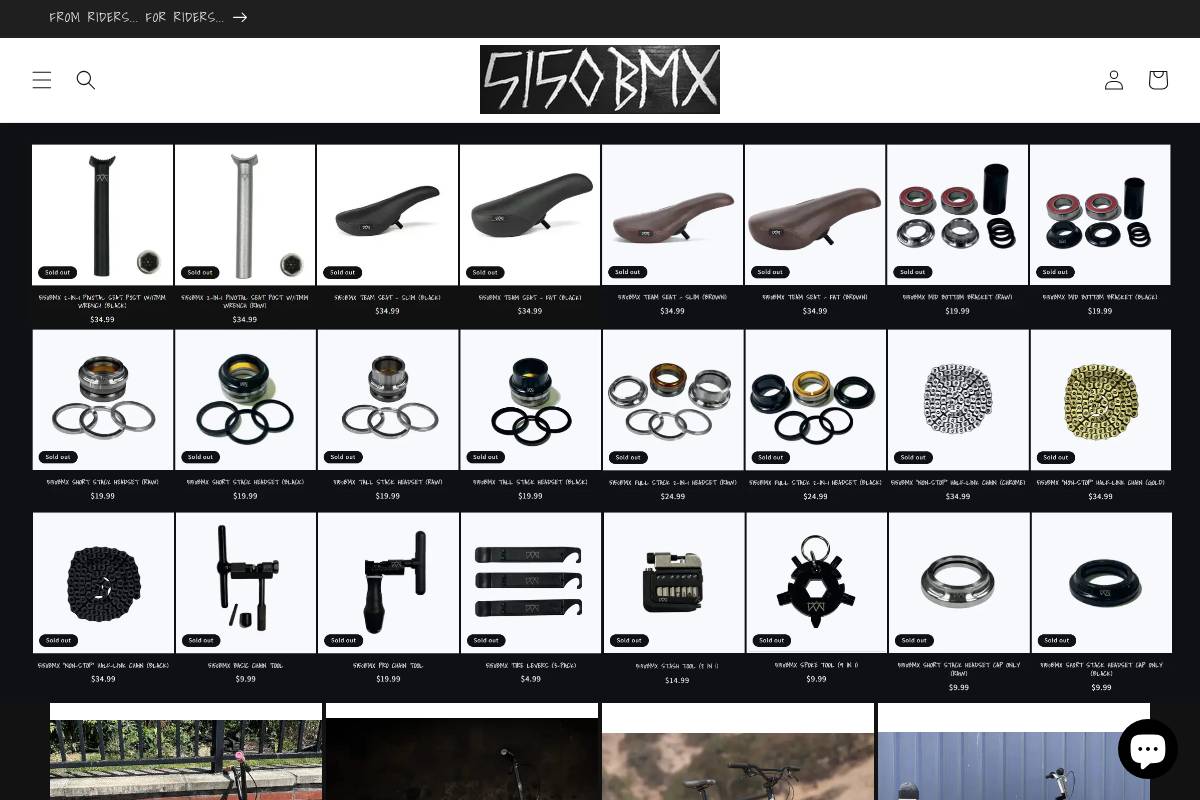Viewport: 1200px width, 800px height.
Task: Open the FROM RIDERS... FOR RIDERS... link
Action: coord(137,17)
